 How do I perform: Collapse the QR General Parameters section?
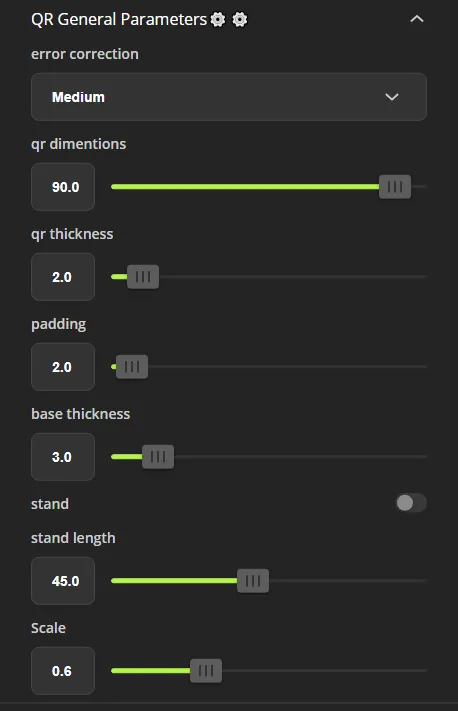point(417,19)
